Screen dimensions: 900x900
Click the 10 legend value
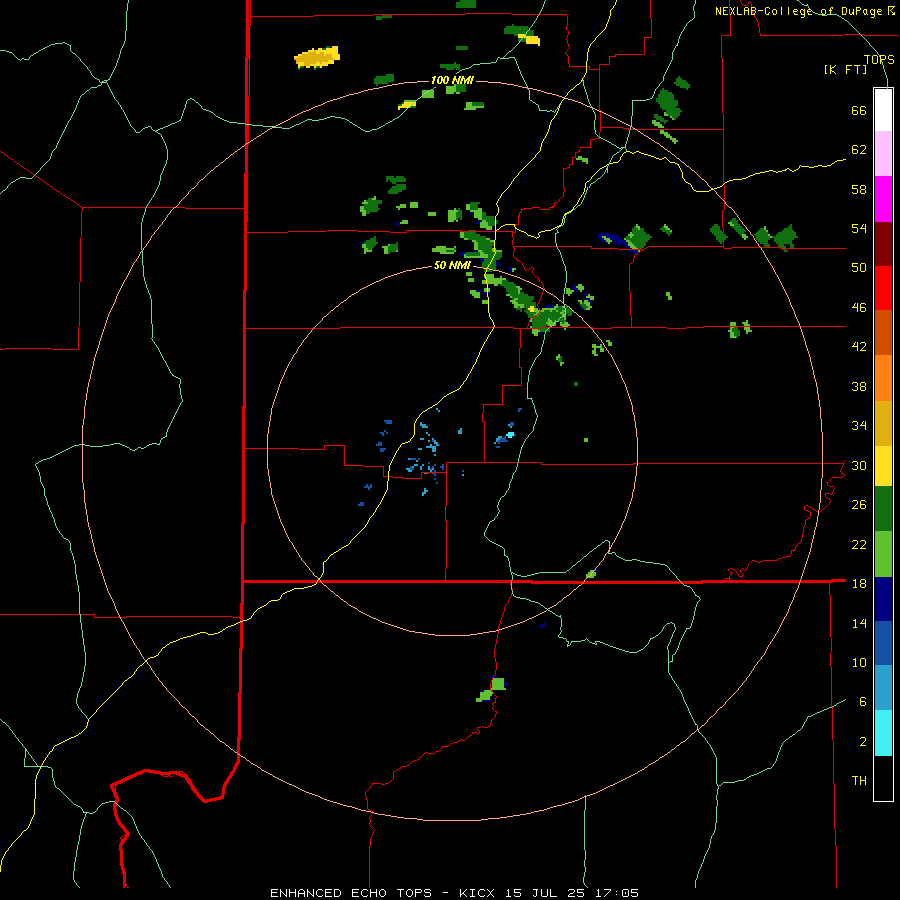tap(859, 662)
